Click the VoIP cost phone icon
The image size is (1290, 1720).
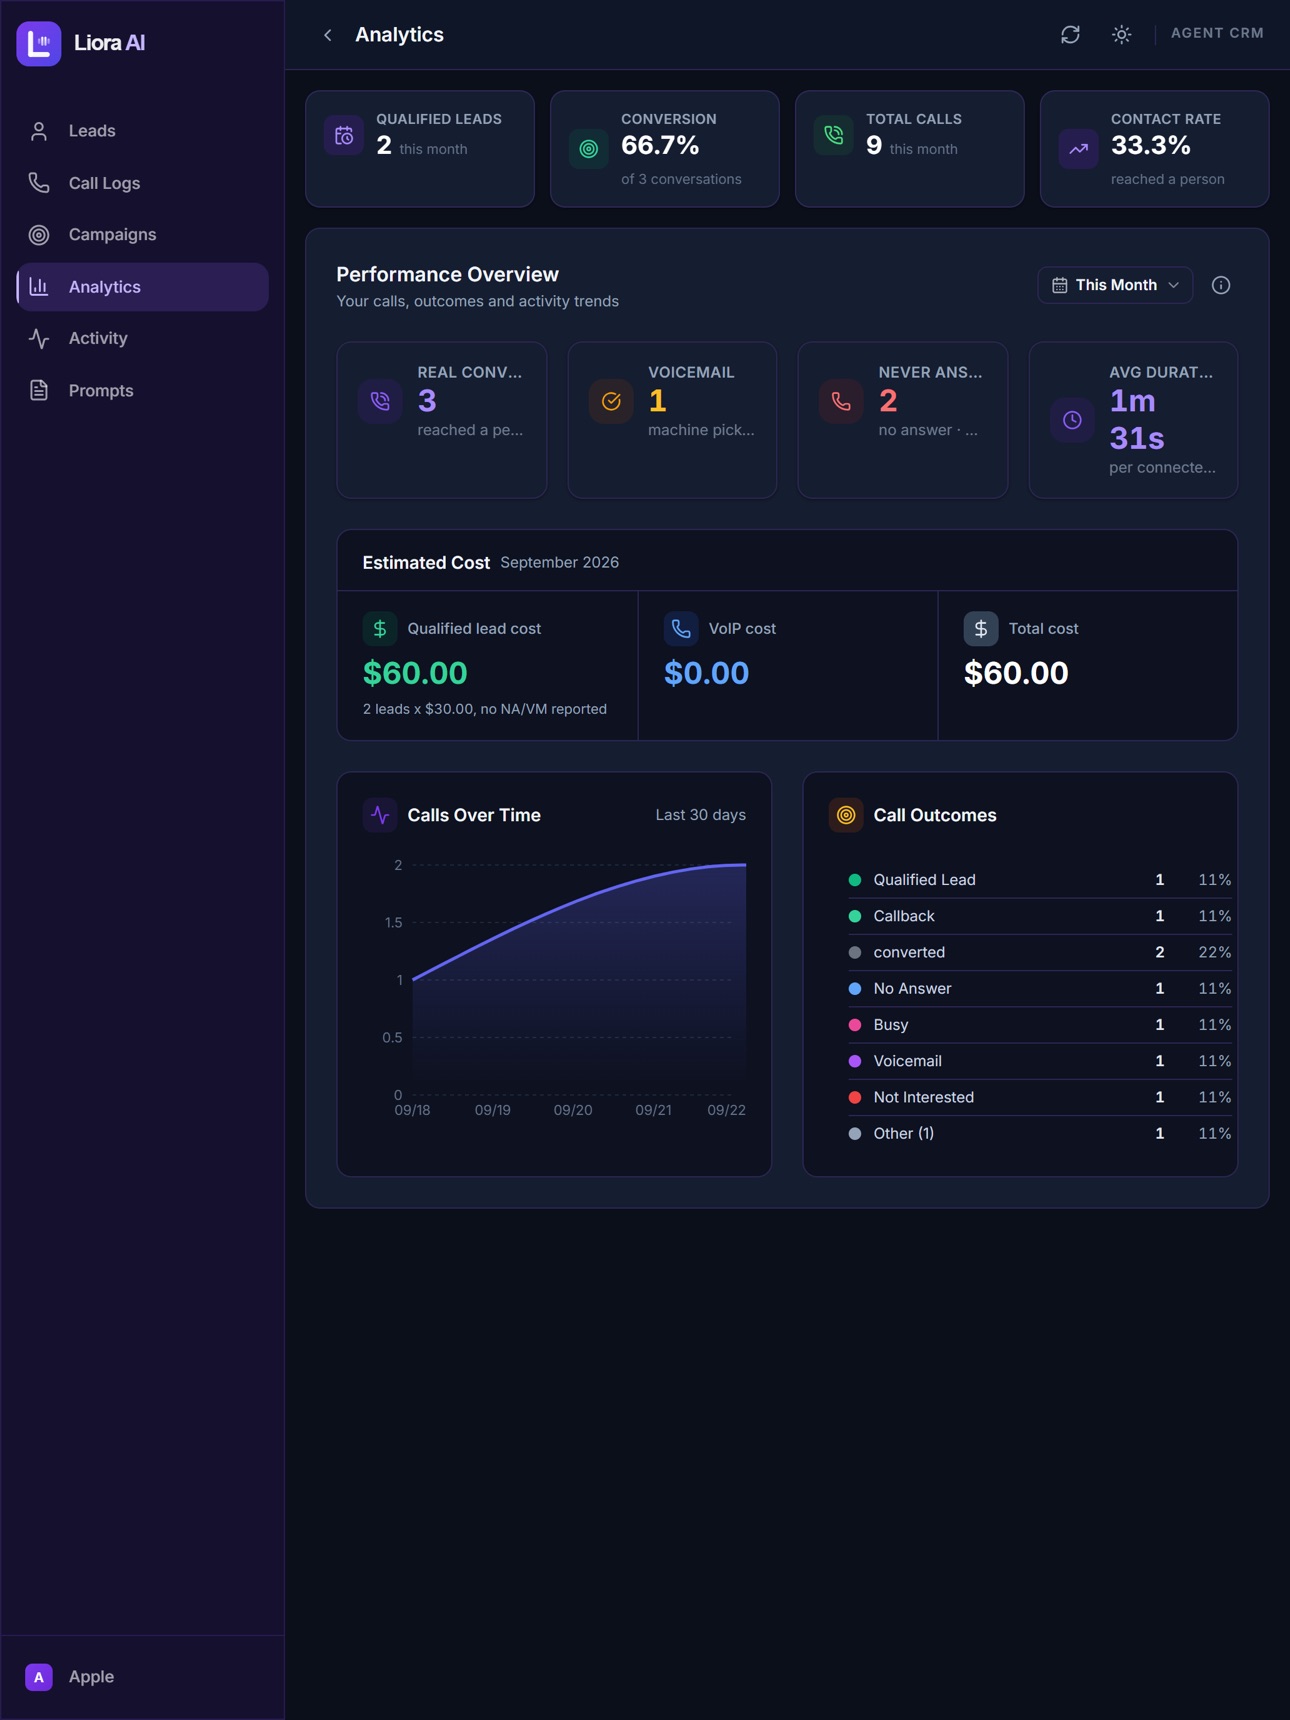pyautogui.click(x=681, y=629)
